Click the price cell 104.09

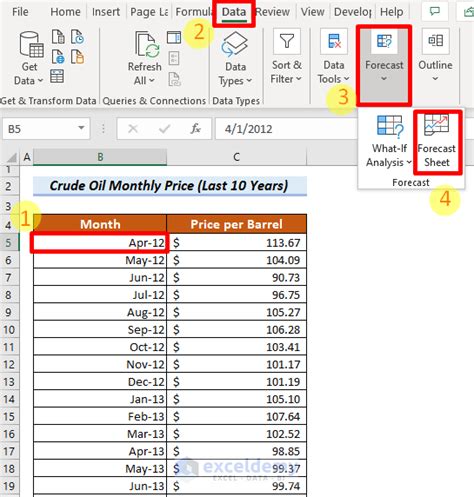(236, 260)
